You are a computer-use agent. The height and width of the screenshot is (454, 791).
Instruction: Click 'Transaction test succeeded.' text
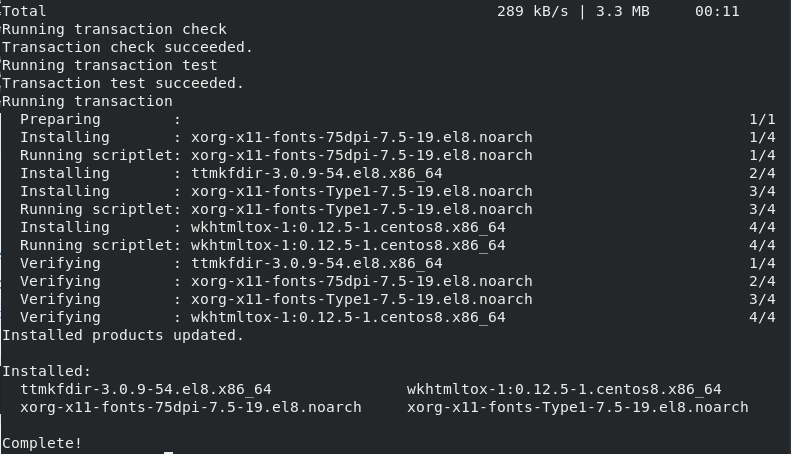click(123, 83)
